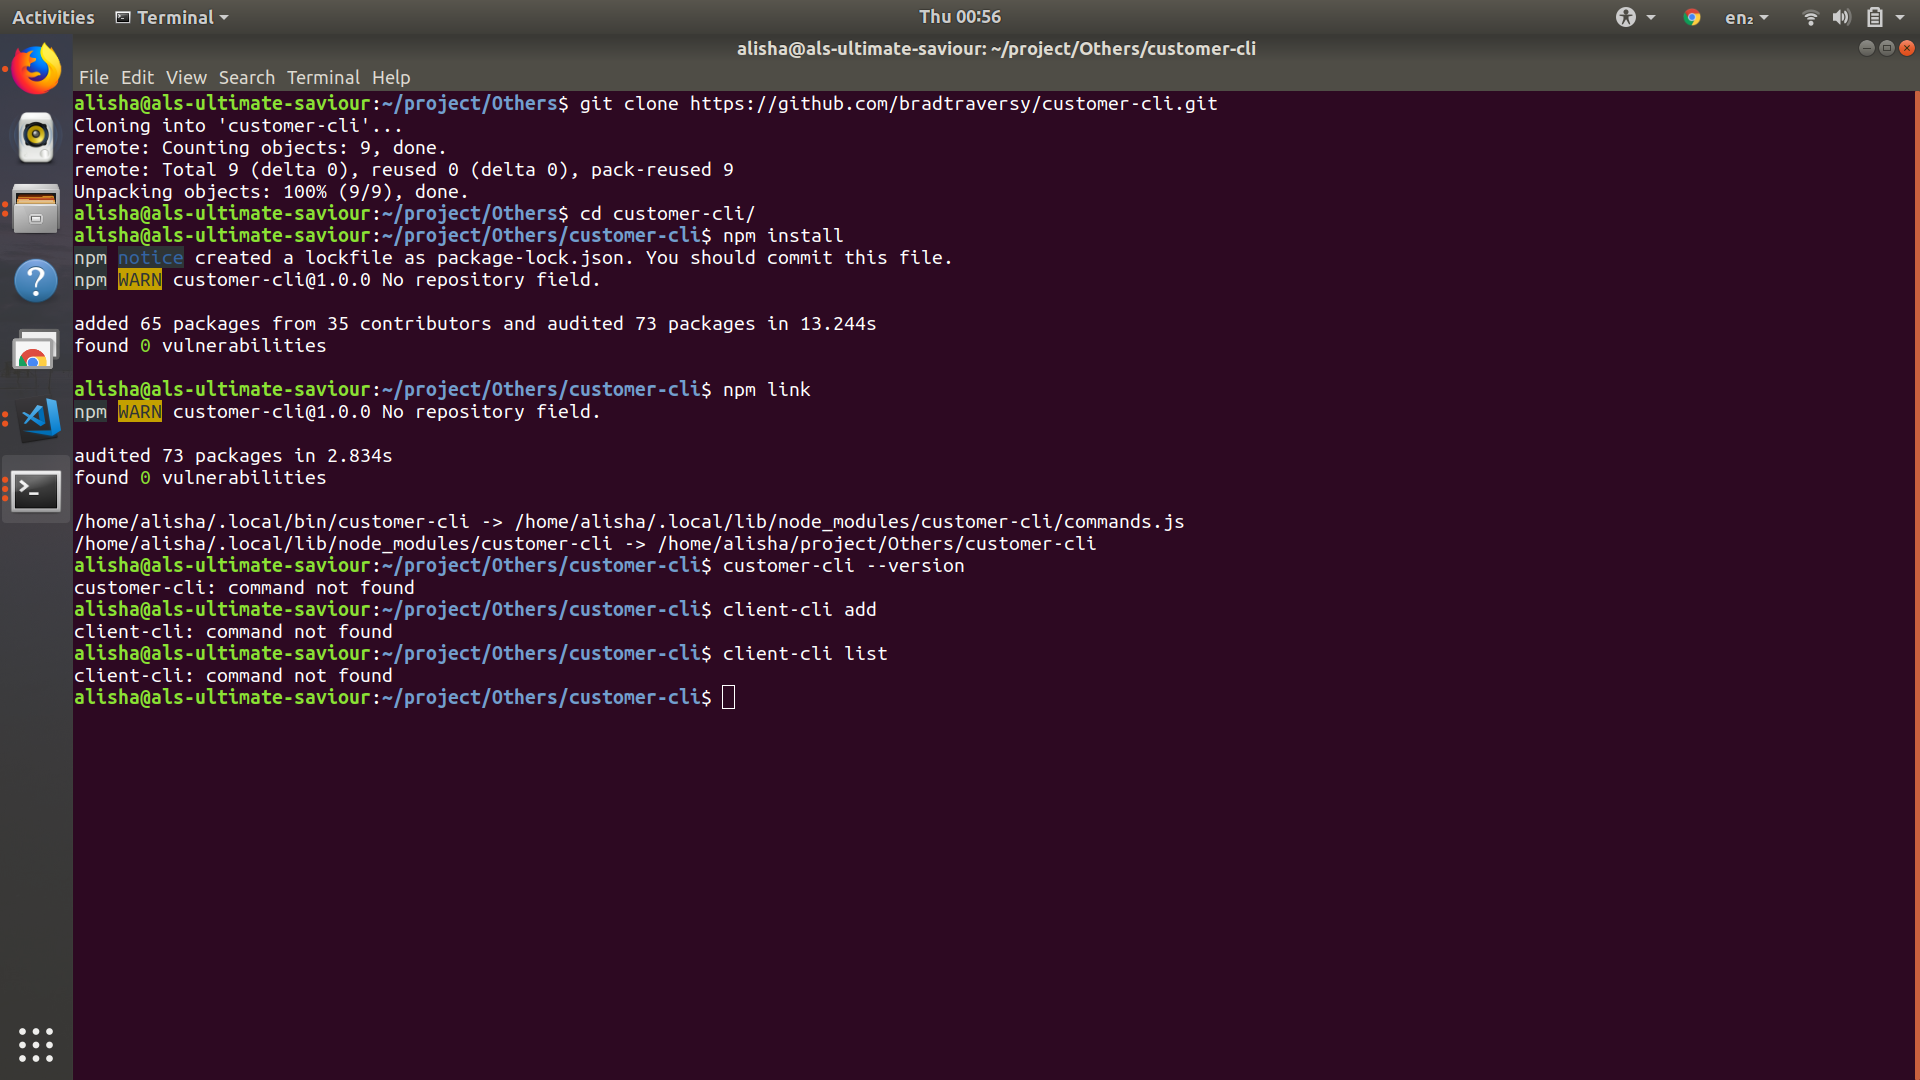Launch Firefox from the dock

pos(36,68)
